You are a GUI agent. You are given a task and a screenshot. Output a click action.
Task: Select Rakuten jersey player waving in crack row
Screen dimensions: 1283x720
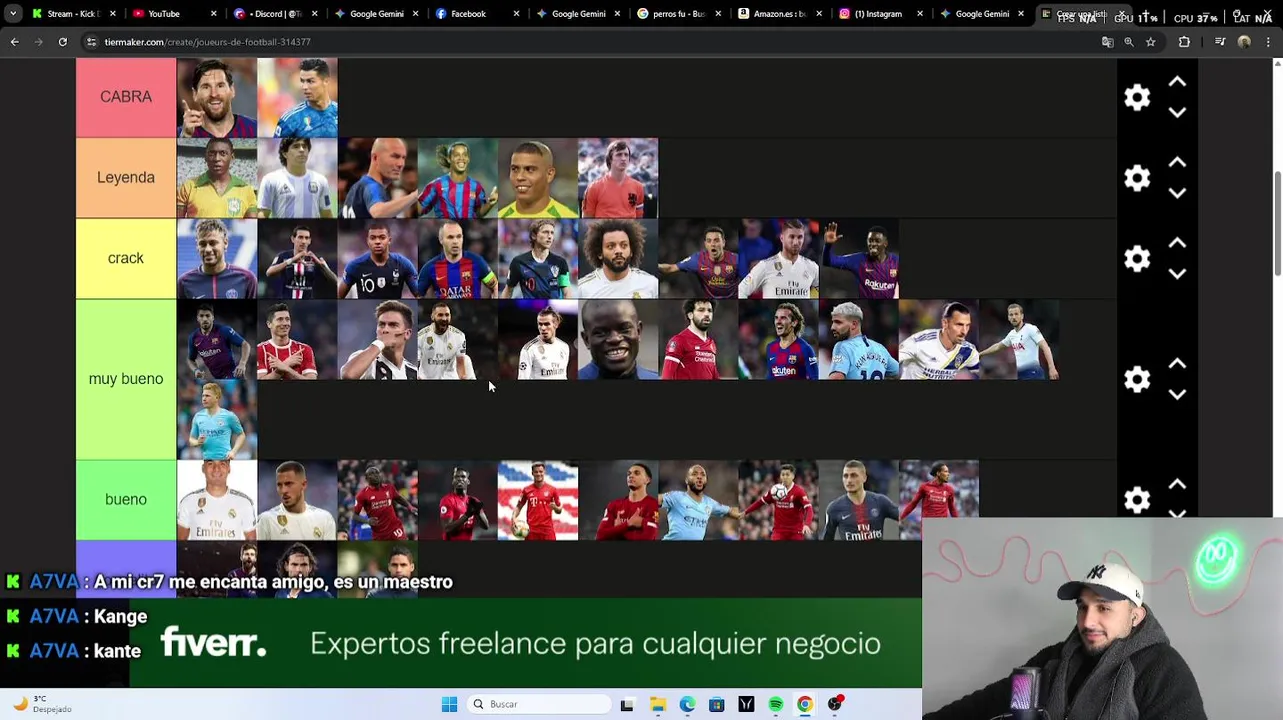point(858,258)
